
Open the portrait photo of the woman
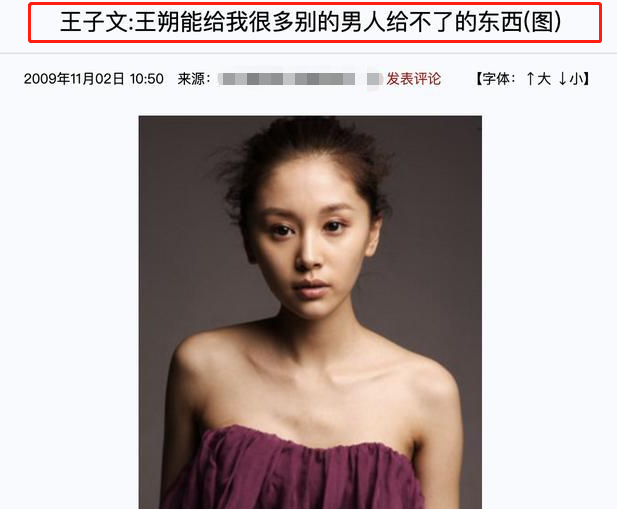310,312
